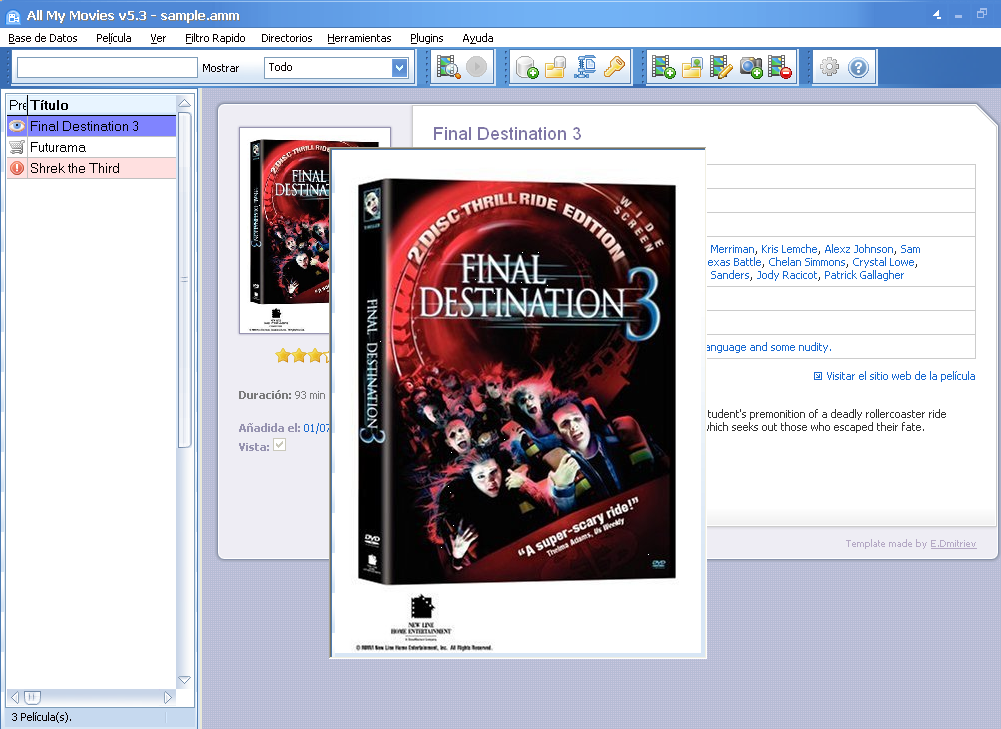
Task: Click the folder with picture import icon
Action: click(692, 67)
